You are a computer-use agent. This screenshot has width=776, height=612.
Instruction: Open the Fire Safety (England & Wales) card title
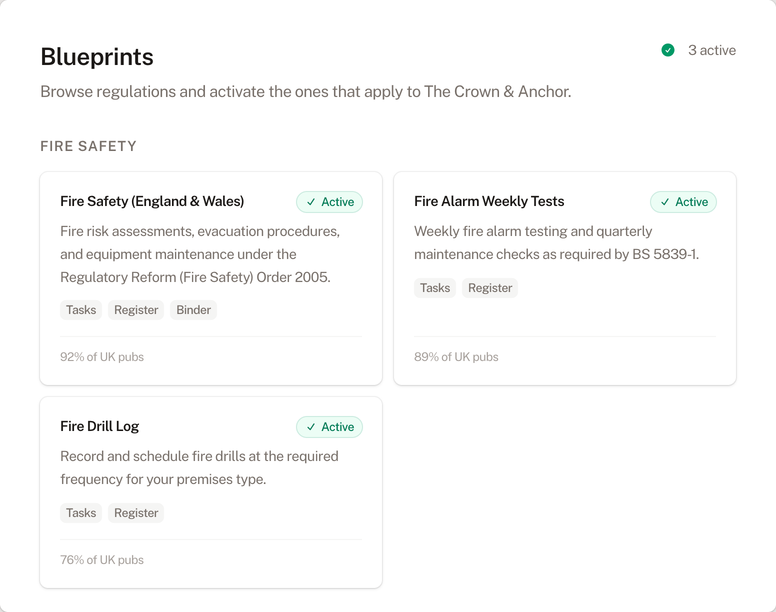pyautogui.click(x=152, y=201)
